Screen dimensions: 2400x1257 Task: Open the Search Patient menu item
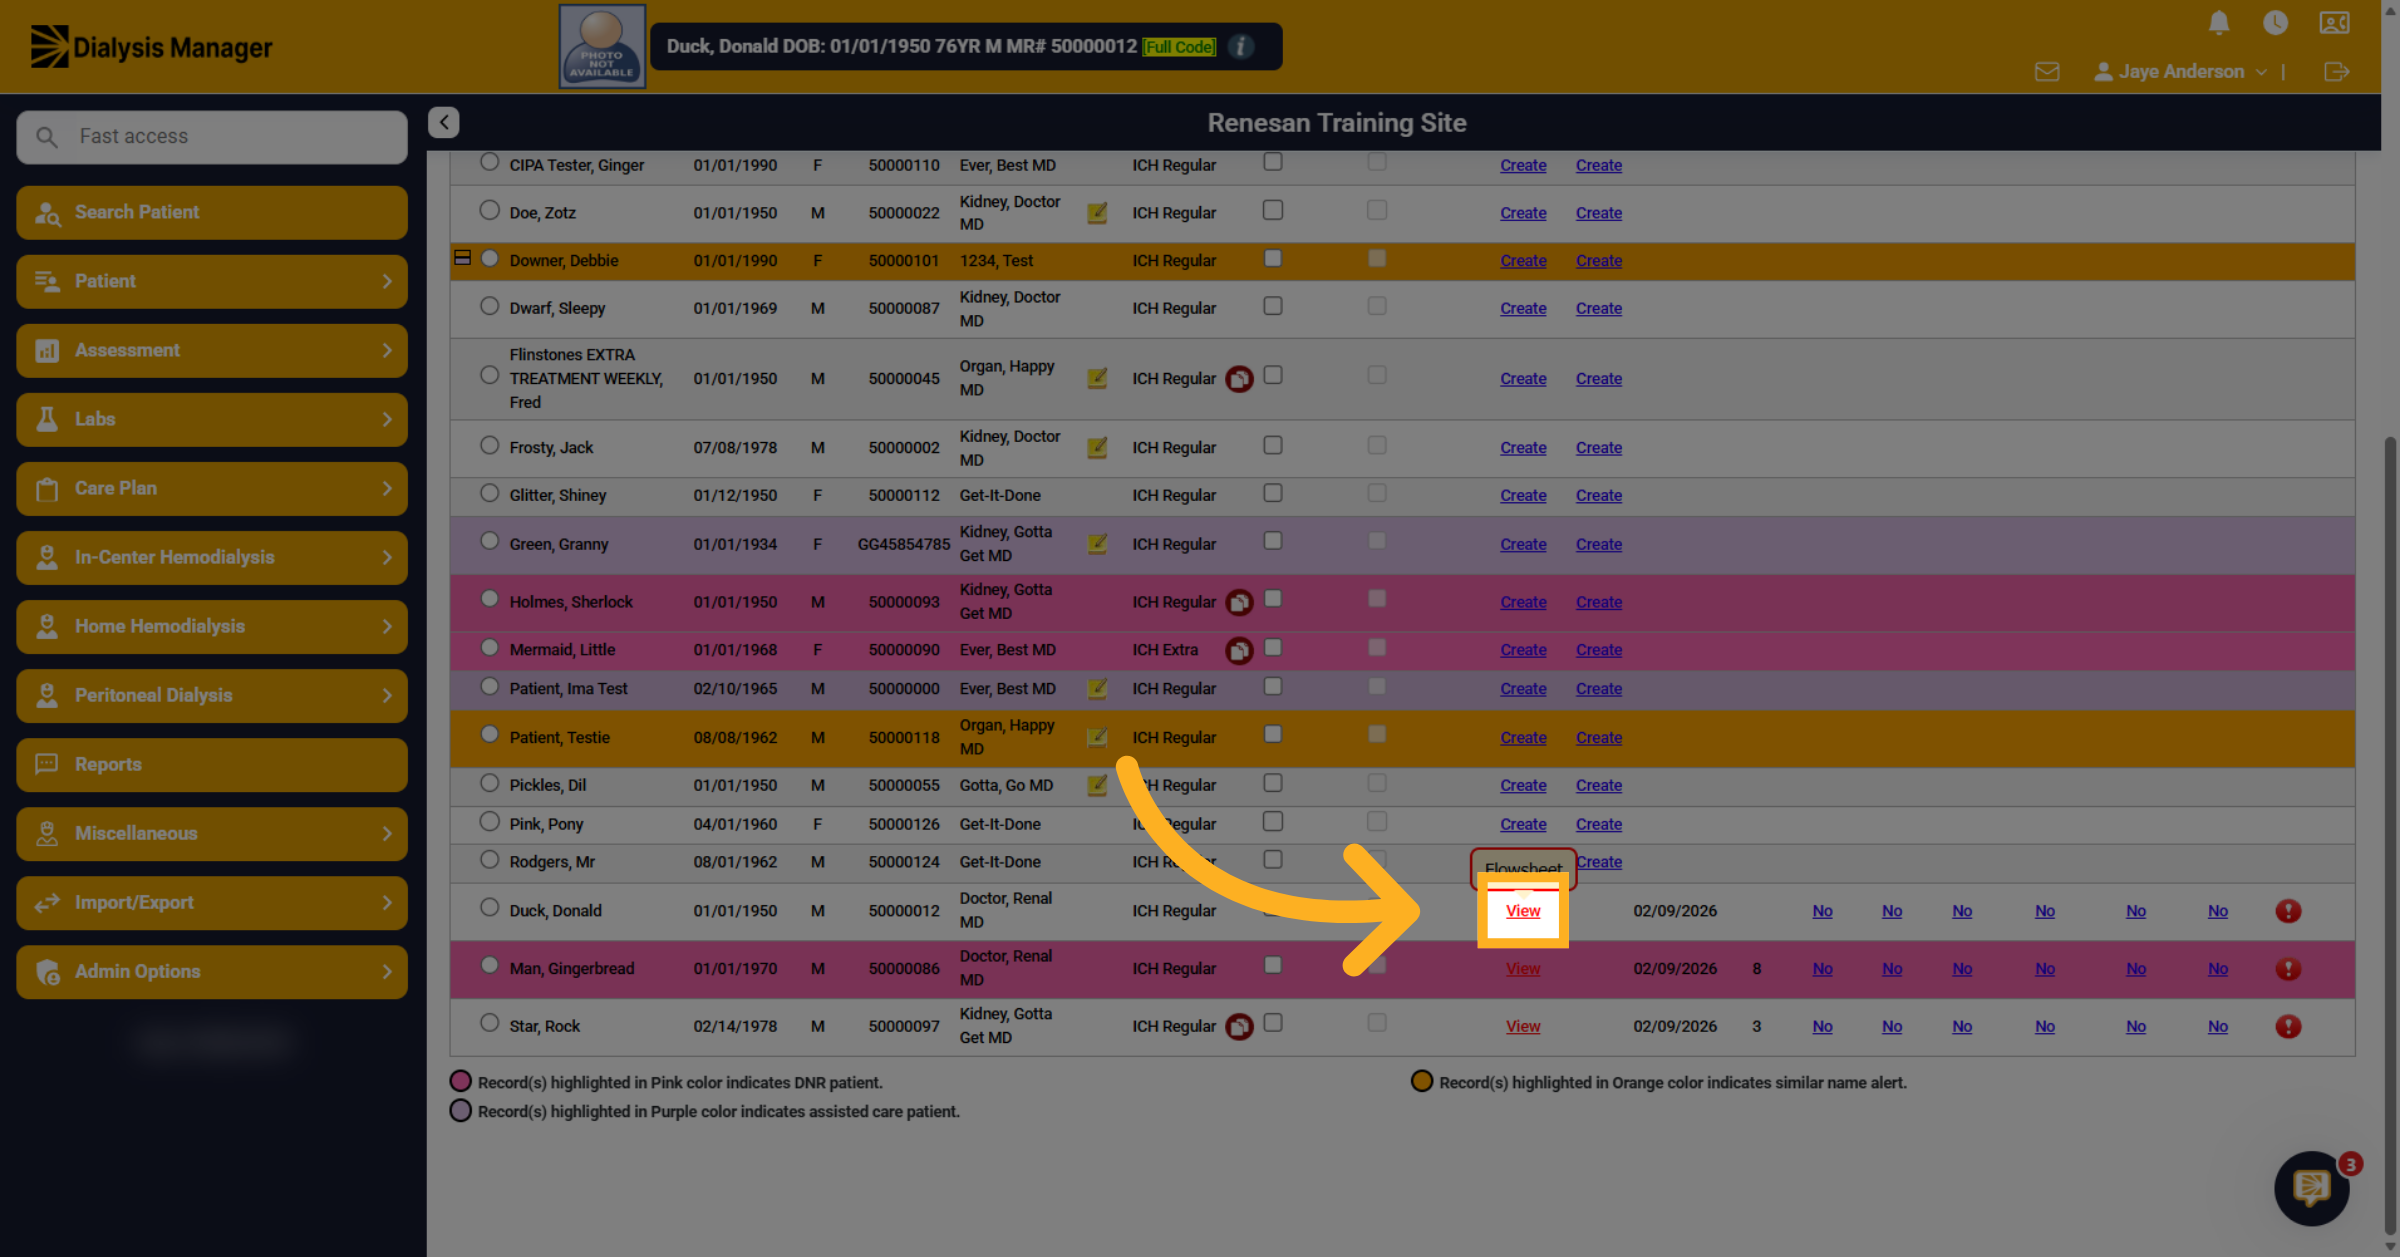[x=212, y=212]
